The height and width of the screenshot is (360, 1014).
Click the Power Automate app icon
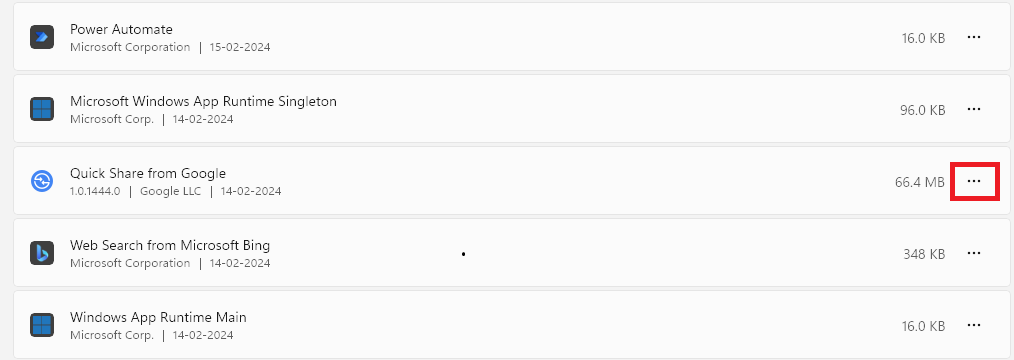[x=42, y=37]
